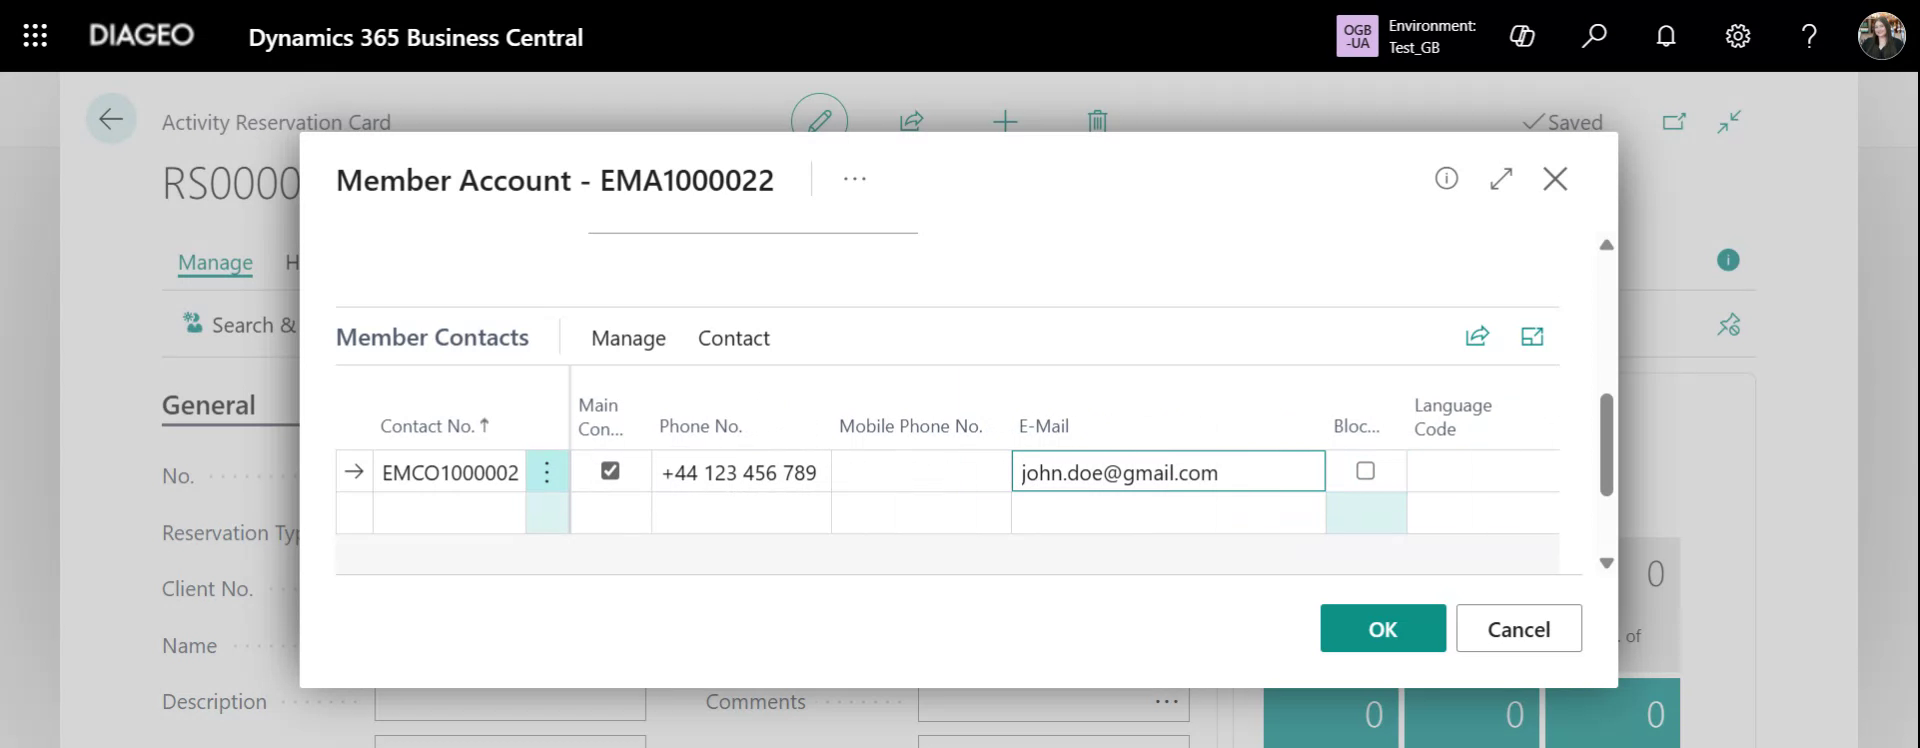Click the green info circle icon
Screen dimensions: 1920x748
1728,260
